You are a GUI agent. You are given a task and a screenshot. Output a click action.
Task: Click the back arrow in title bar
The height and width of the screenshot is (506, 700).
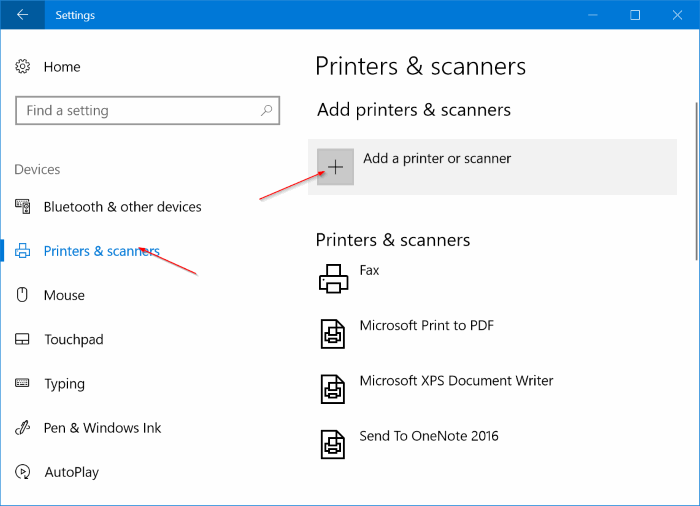[x=22, y=15]
